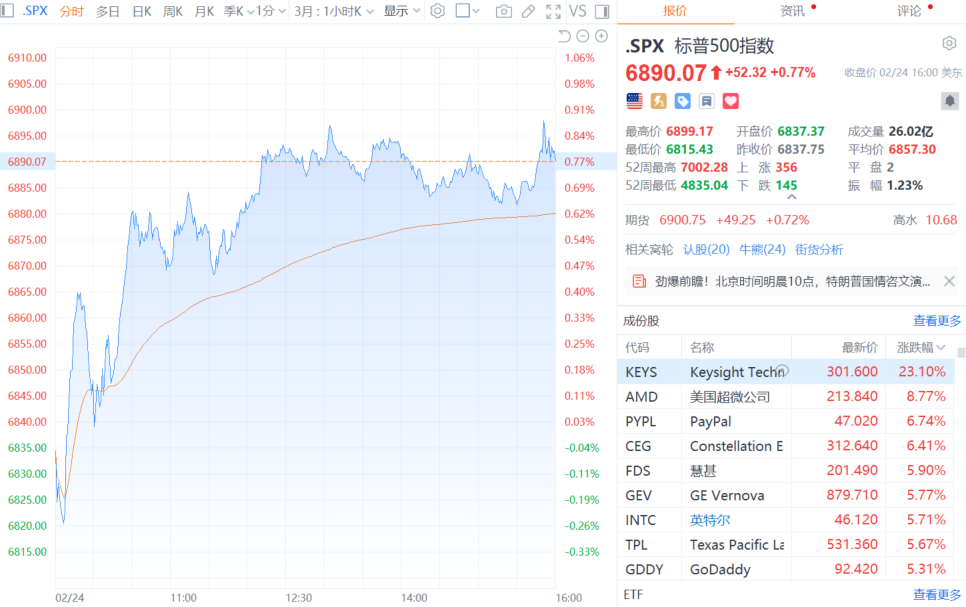This screenshot has width=966, height=607.
Task: Expand chart to fullscreen
Action: coord(552,11)
